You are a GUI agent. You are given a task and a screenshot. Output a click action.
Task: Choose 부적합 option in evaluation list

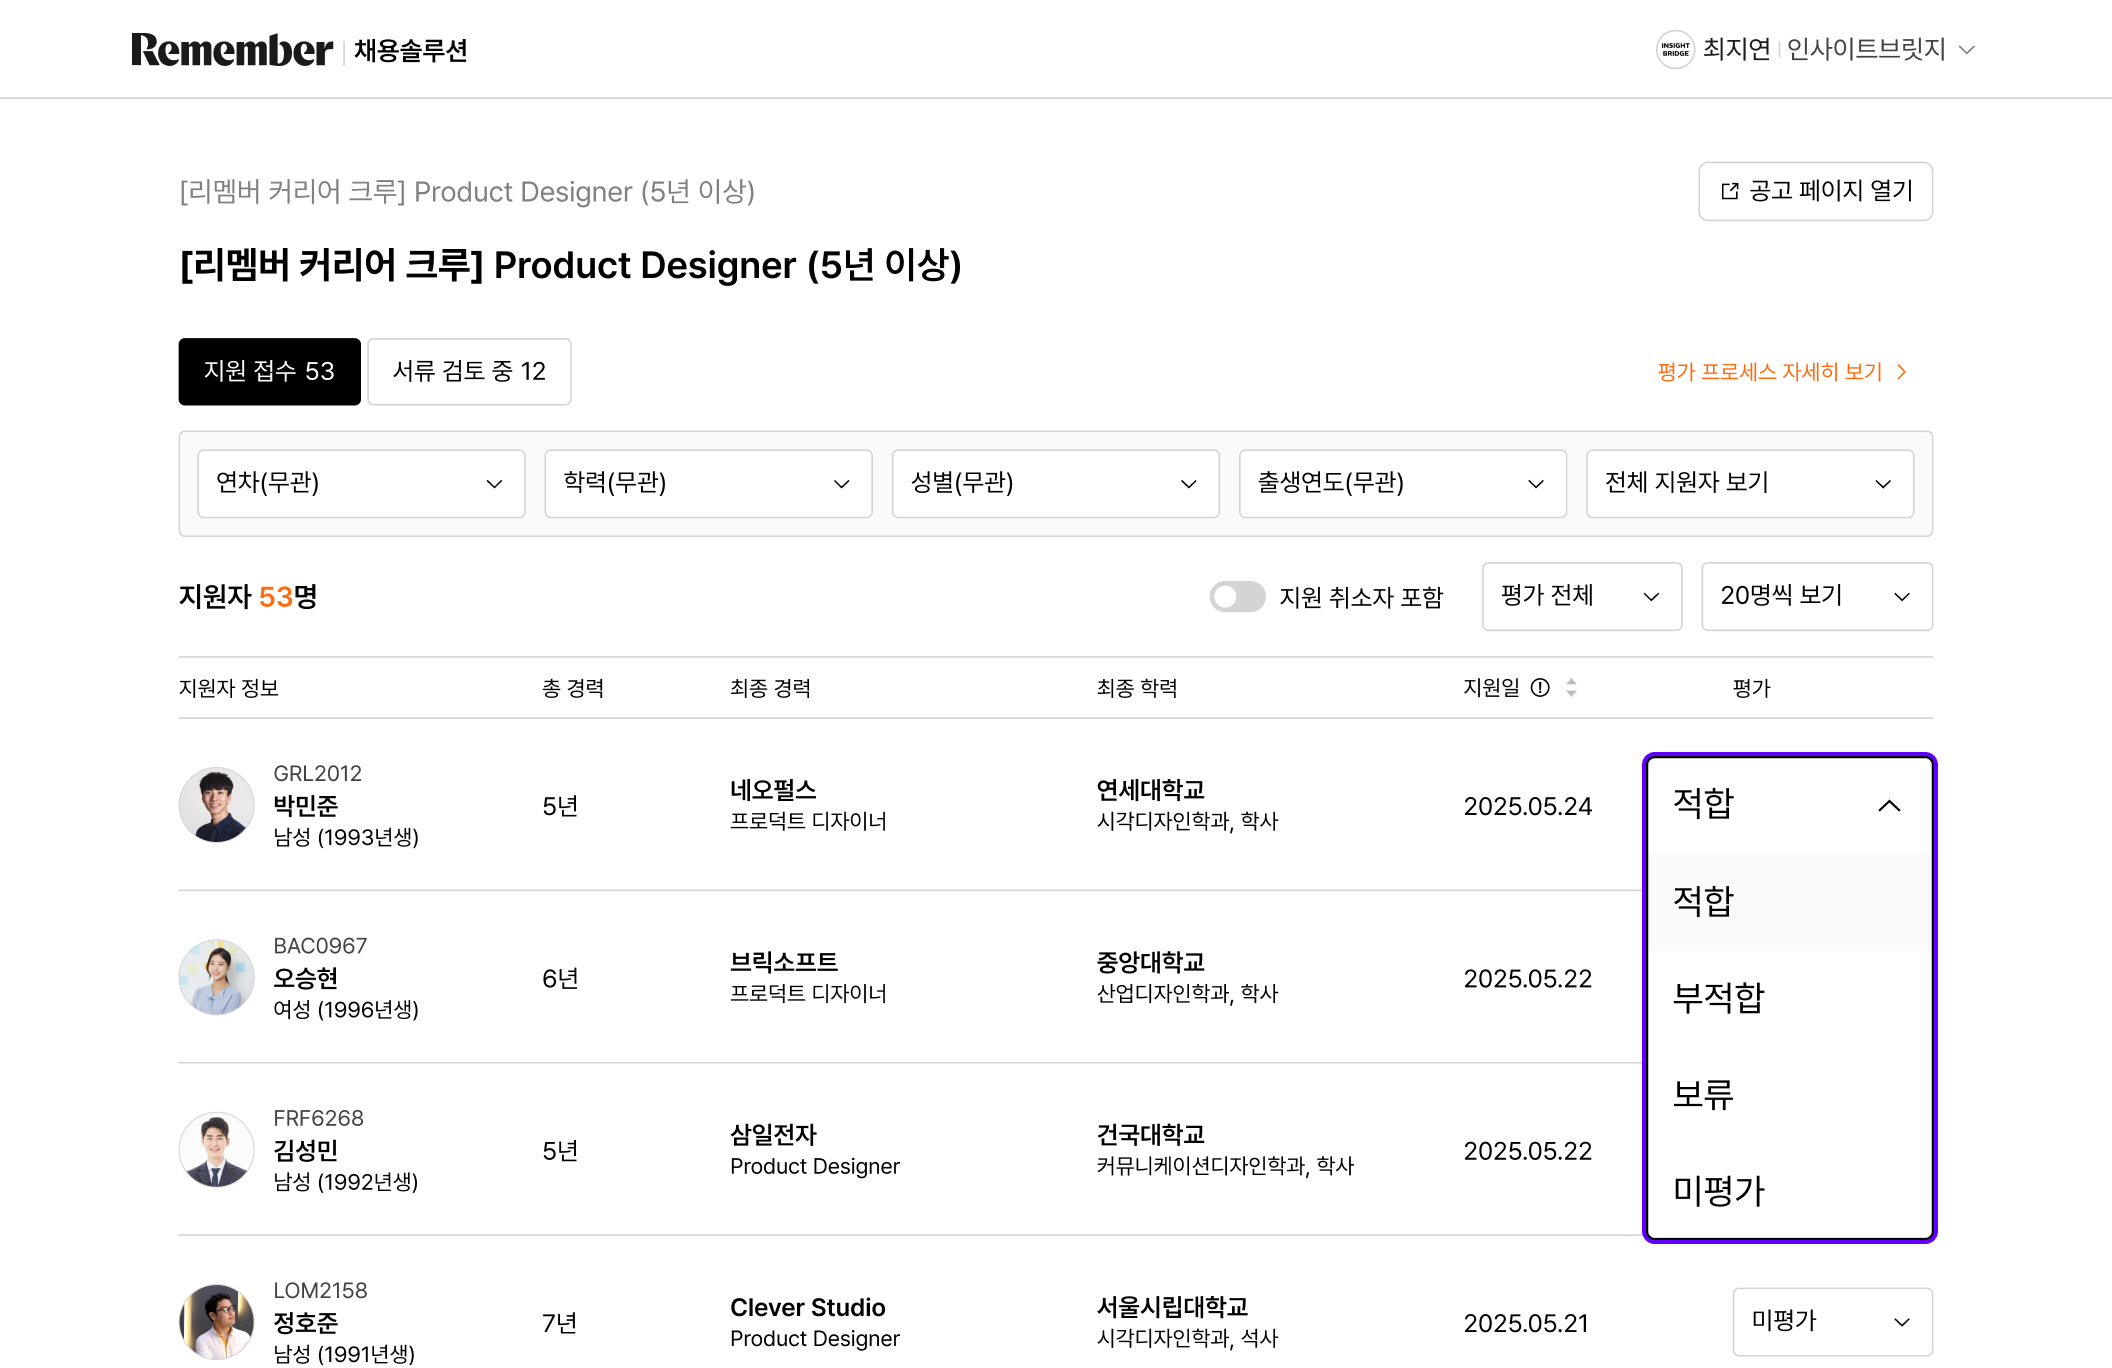[x=1789, y=998]
